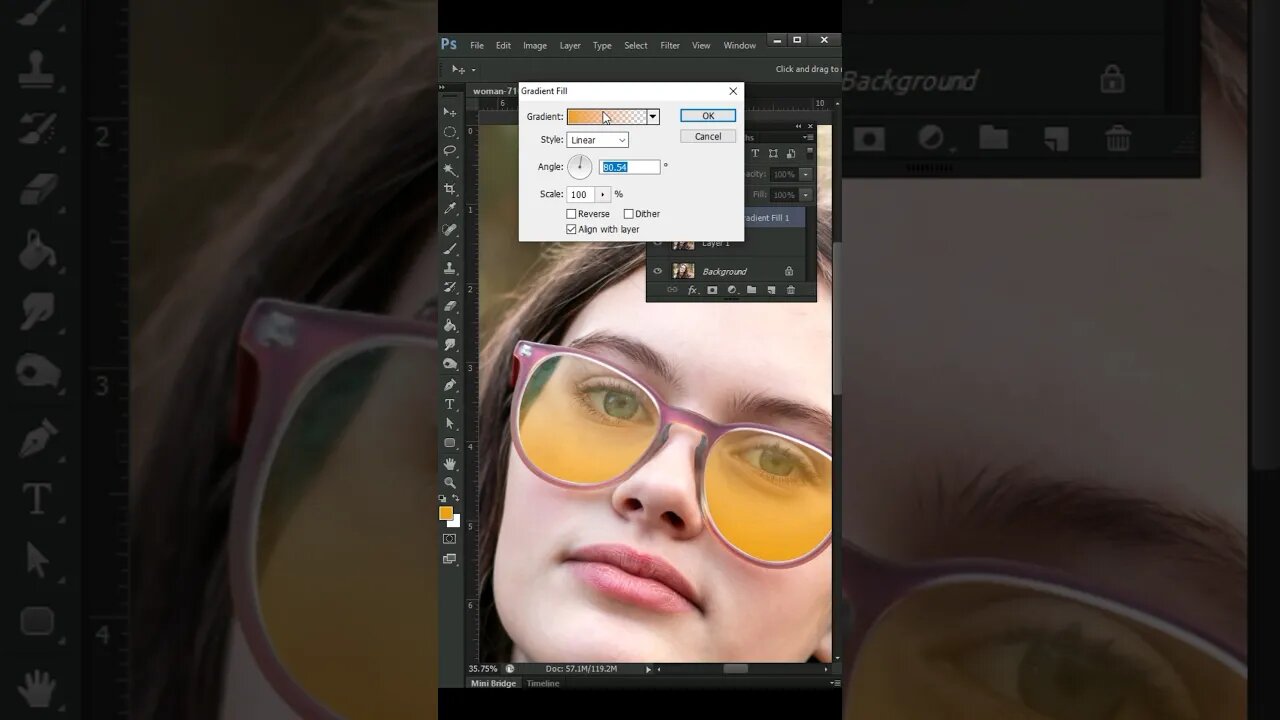This screenshot has height=720, width=1280.
Task: Select the Lasso tool
Action: (x=450, y=151)
